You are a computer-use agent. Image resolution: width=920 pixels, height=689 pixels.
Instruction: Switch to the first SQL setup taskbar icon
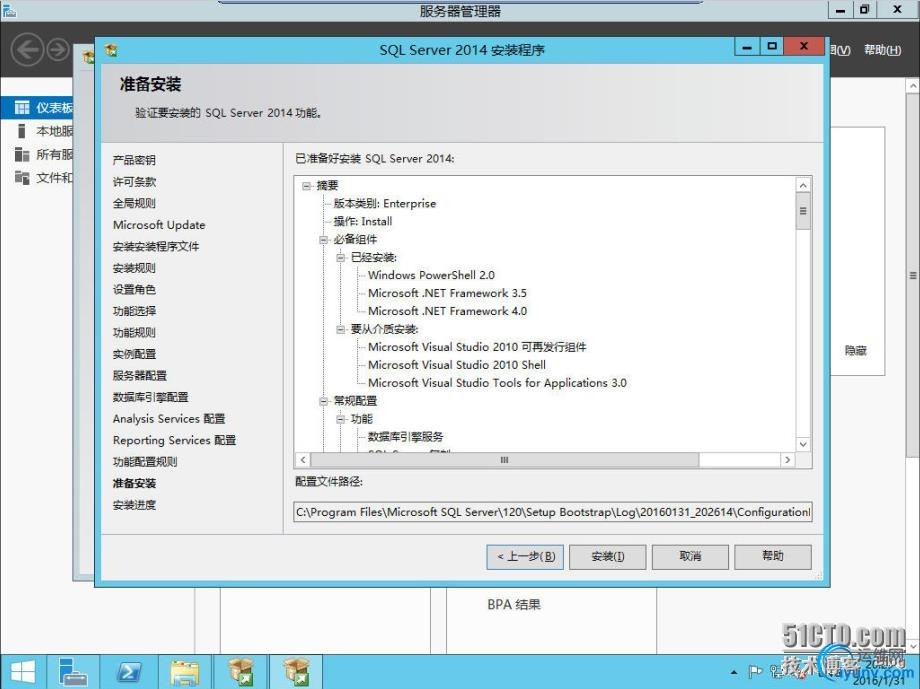click(x=240, y=672)
